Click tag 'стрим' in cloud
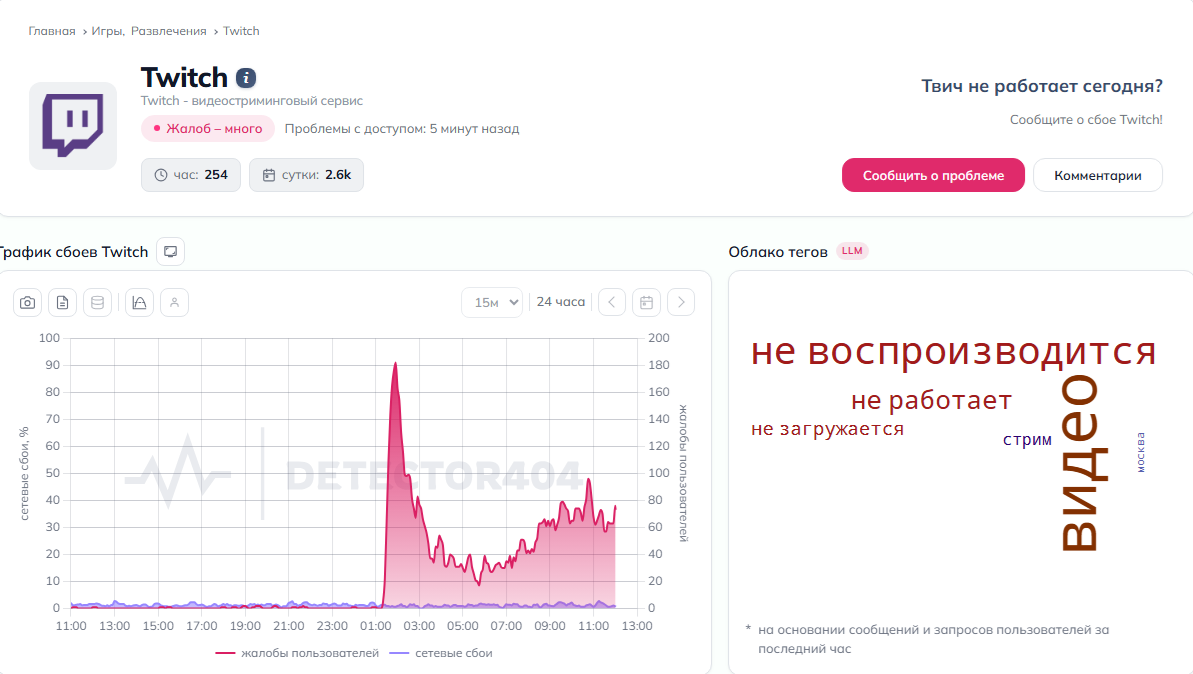 coord(1027,440)
